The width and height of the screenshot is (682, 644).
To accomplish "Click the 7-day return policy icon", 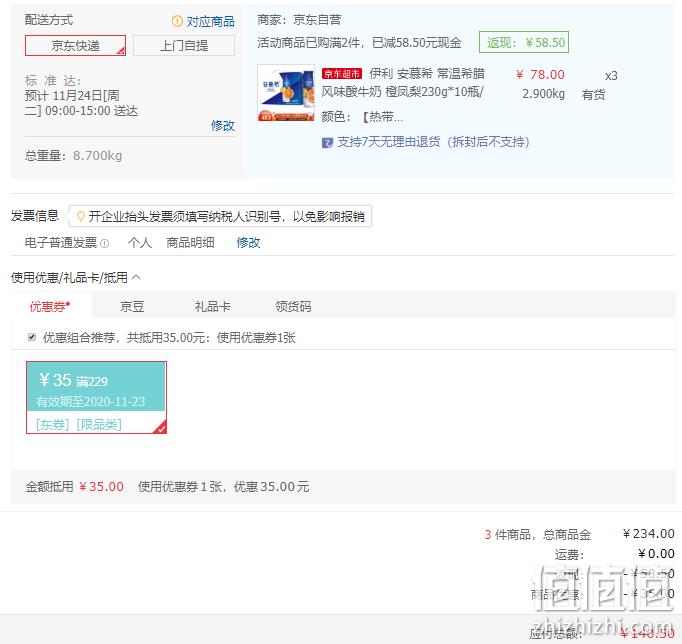I will [327, 143].
